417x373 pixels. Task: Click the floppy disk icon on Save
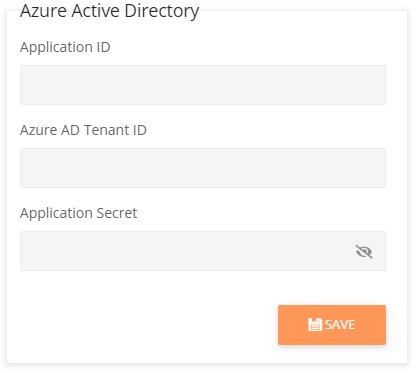click(315, 324)
